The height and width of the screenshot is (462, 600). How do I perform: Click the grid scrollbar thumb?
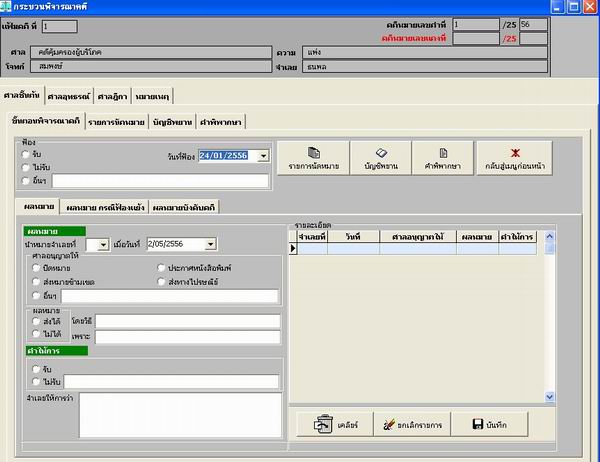(549, 248)
